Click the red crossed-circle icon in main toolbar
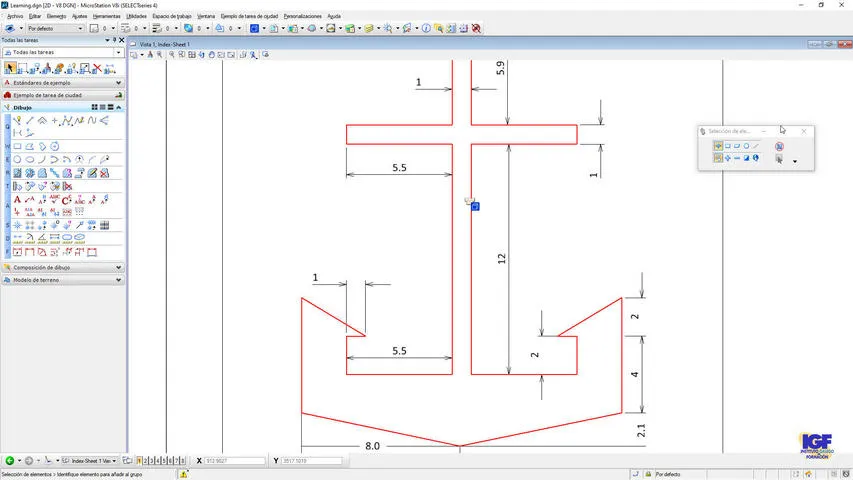This screenshot has width=853, height=480. 477,28
